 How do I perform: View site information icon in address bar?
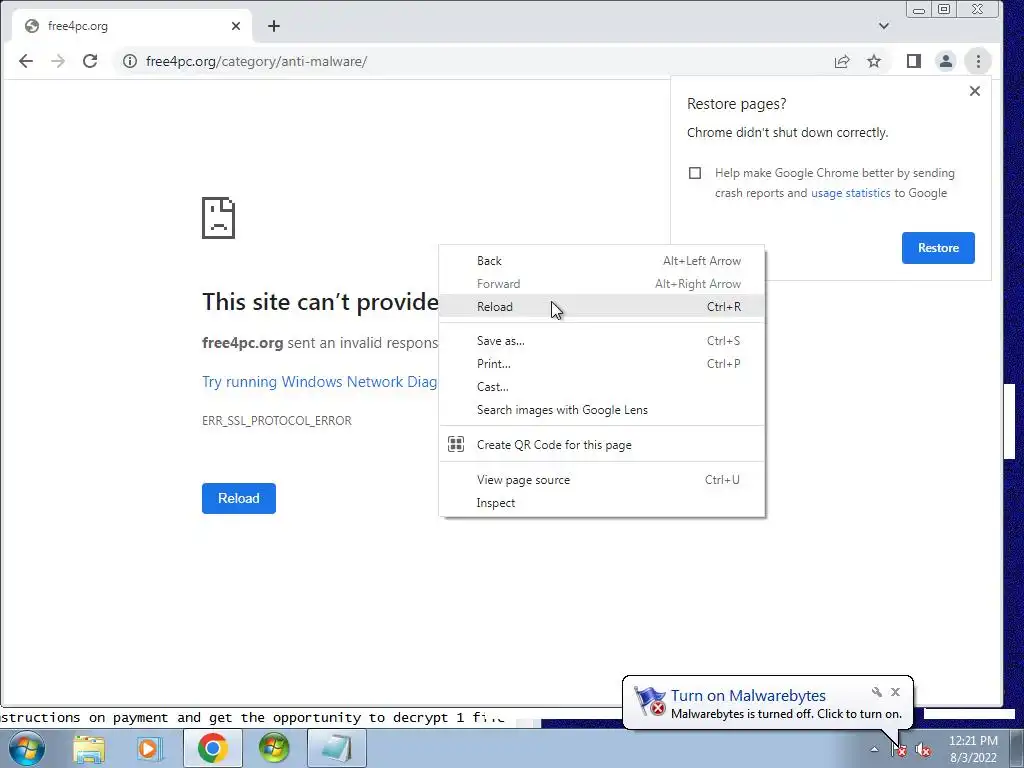point(130,61)
